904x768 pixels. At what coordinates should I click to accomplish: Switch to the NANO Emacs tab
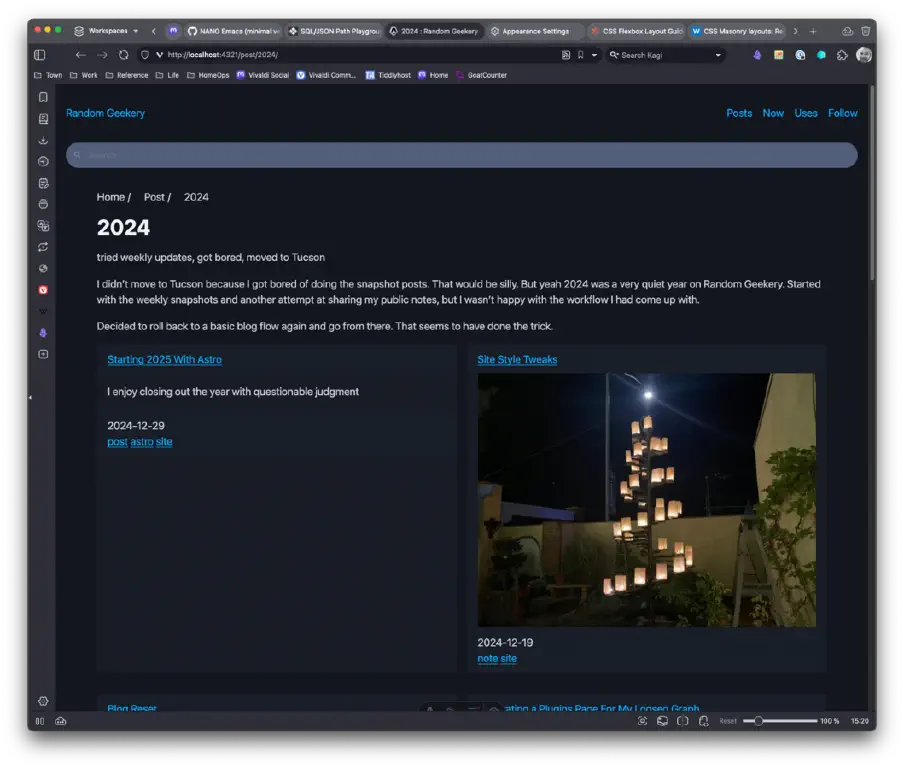click(x=233, y=31)
